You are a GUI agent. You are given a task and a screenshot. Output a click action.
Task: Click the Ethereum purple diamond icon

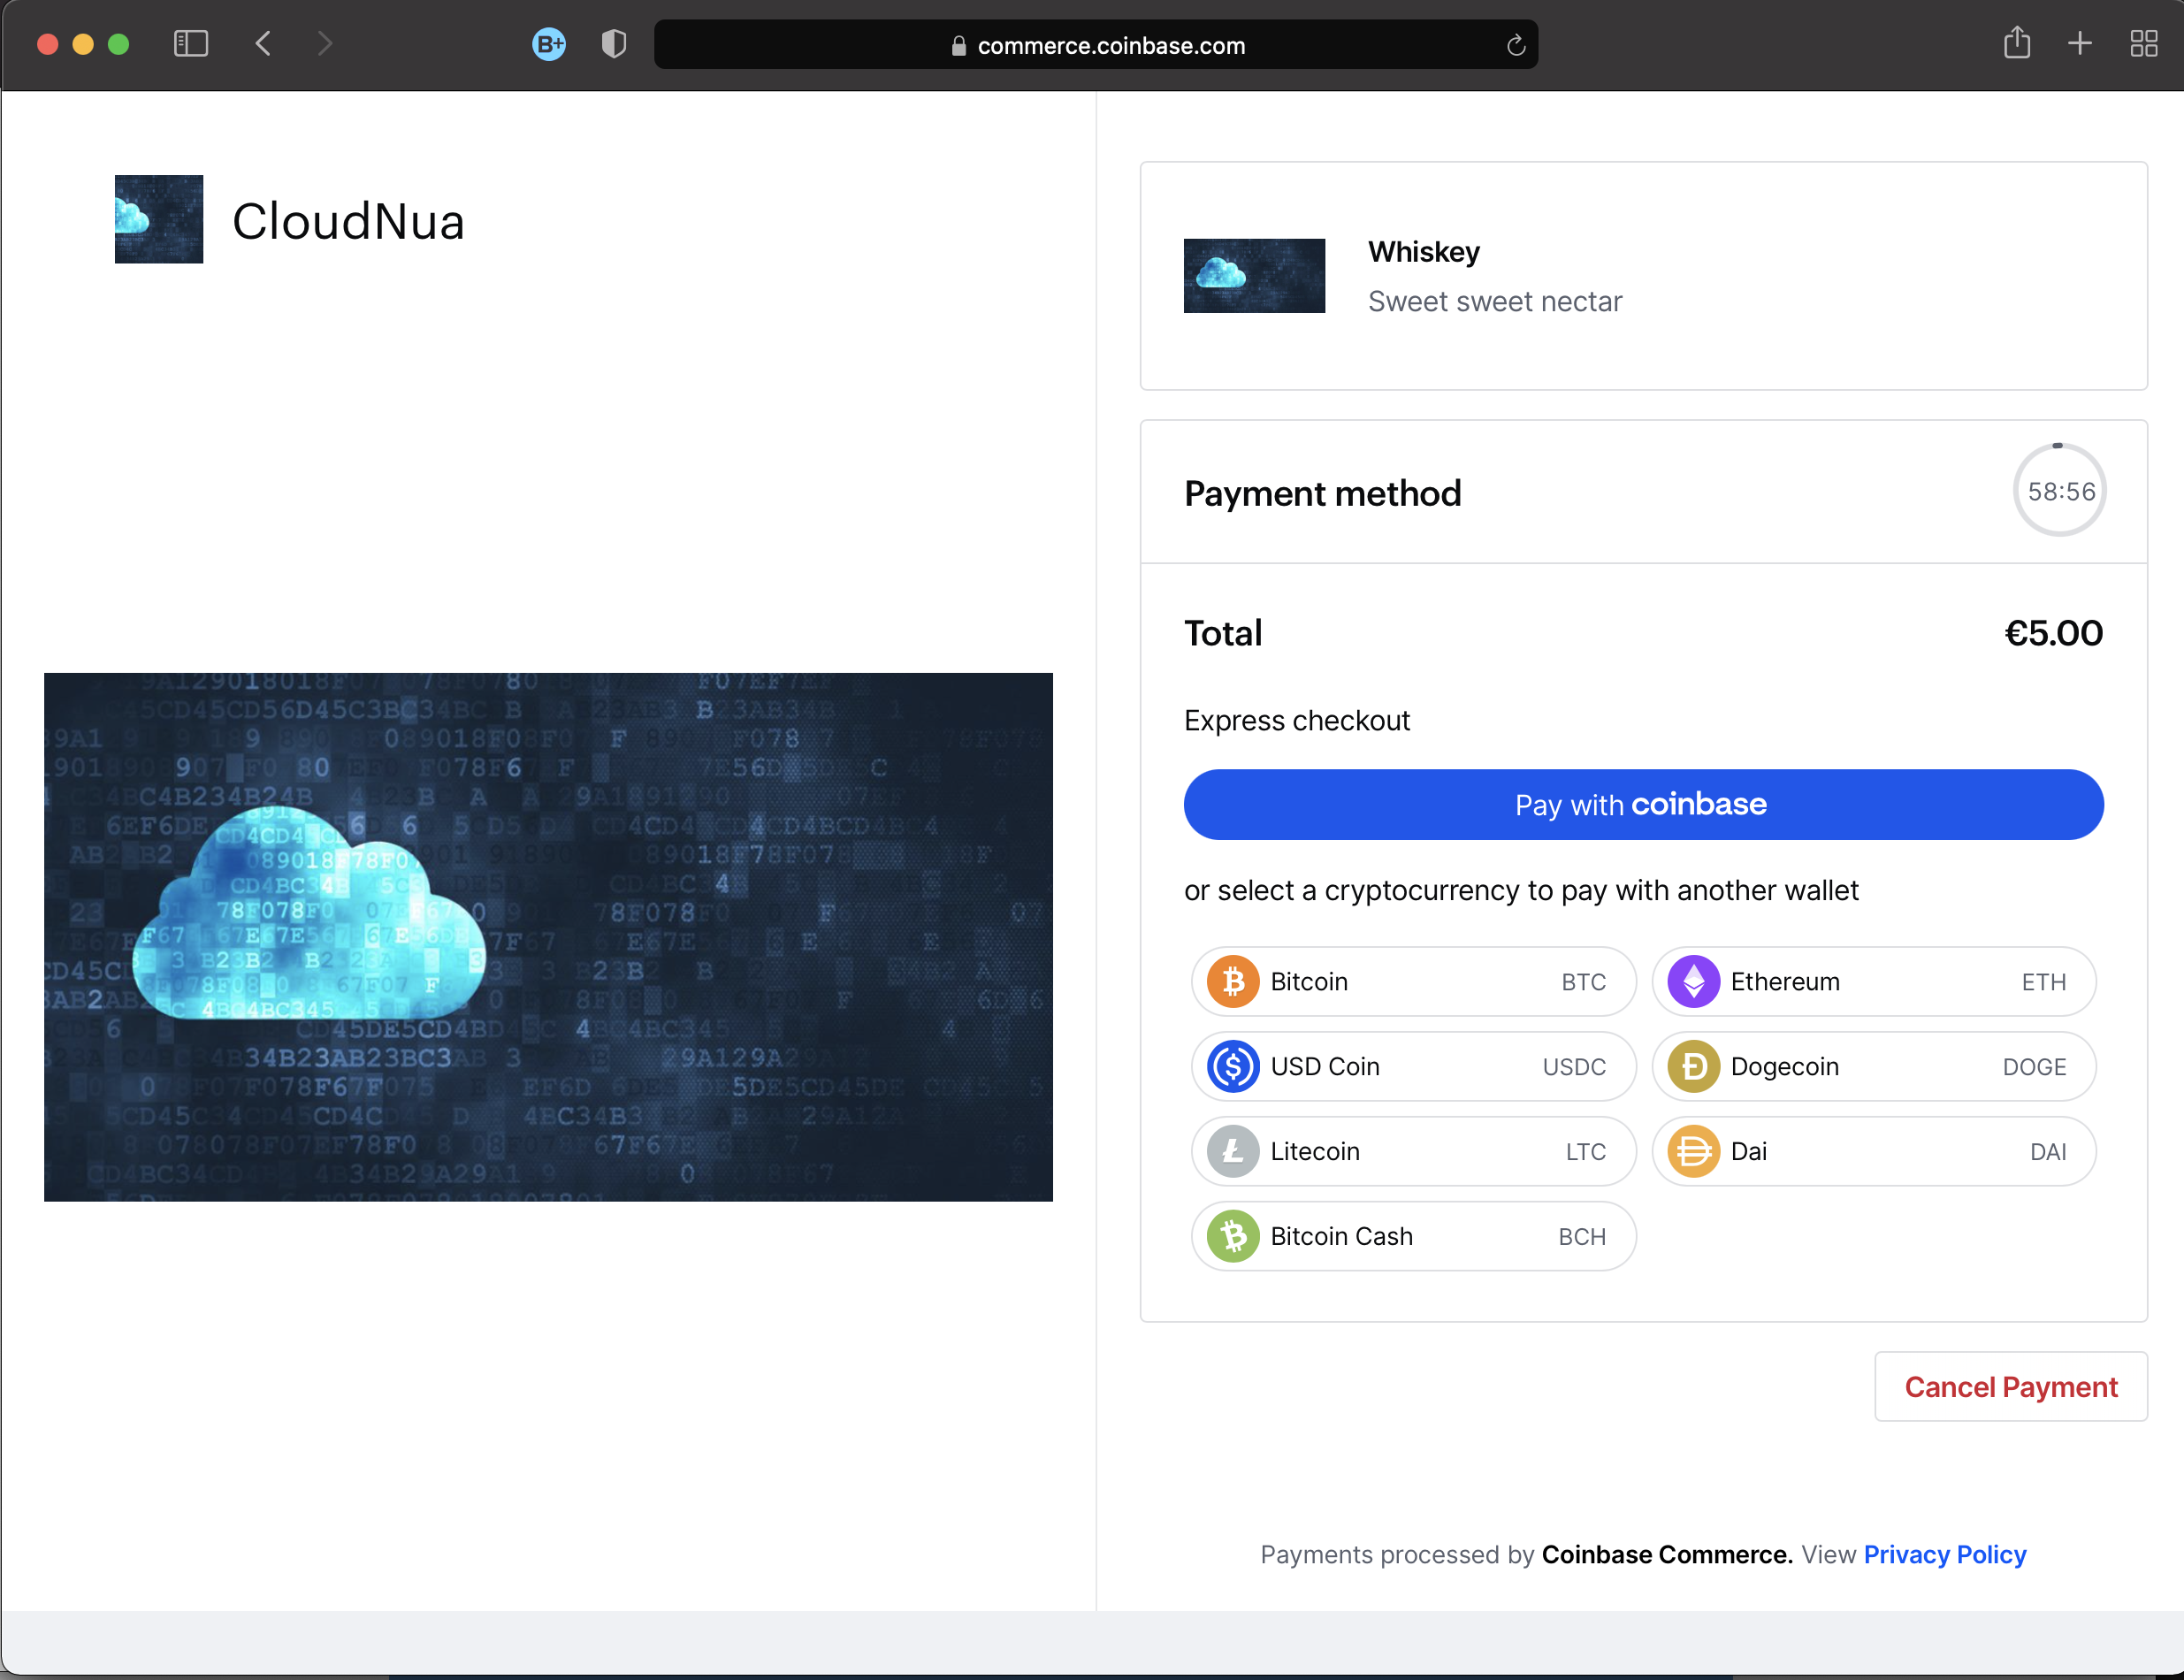(1693, 981)
